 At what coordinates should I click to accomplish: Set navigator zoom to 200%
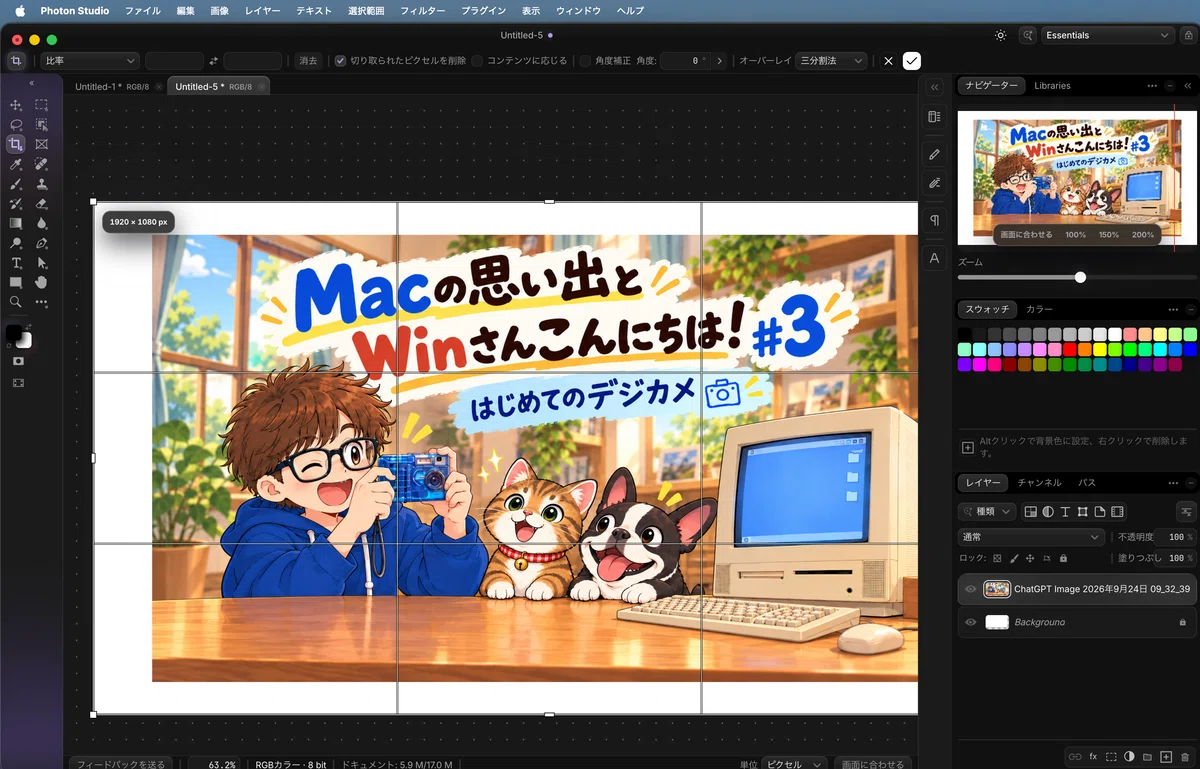[1142, 235]
